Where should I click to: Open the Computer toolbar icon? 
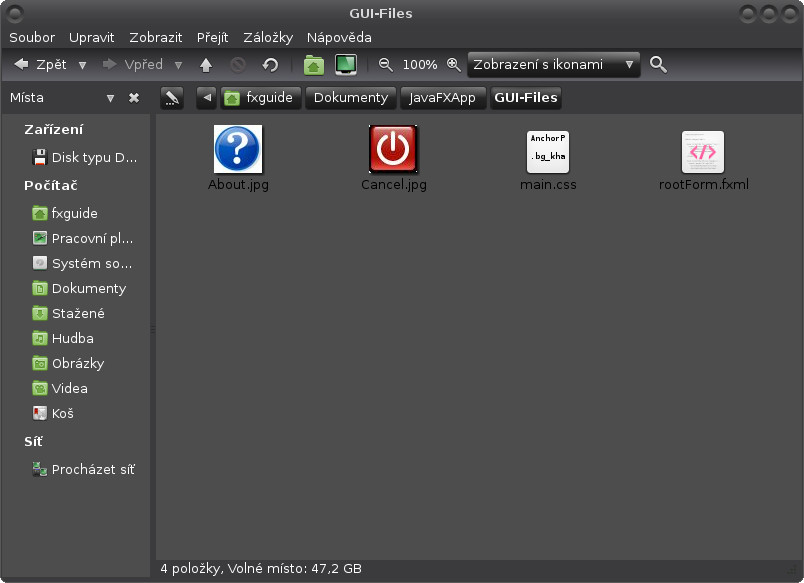(x=346, y=65)
